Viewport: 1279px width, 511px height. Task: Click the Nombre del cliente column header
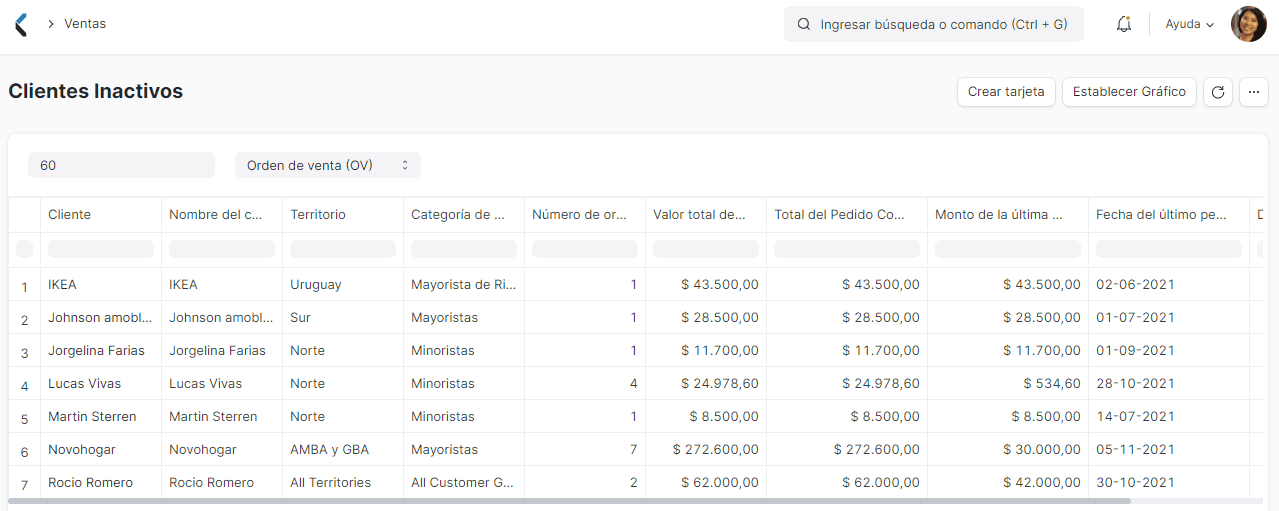coord(221,214)
